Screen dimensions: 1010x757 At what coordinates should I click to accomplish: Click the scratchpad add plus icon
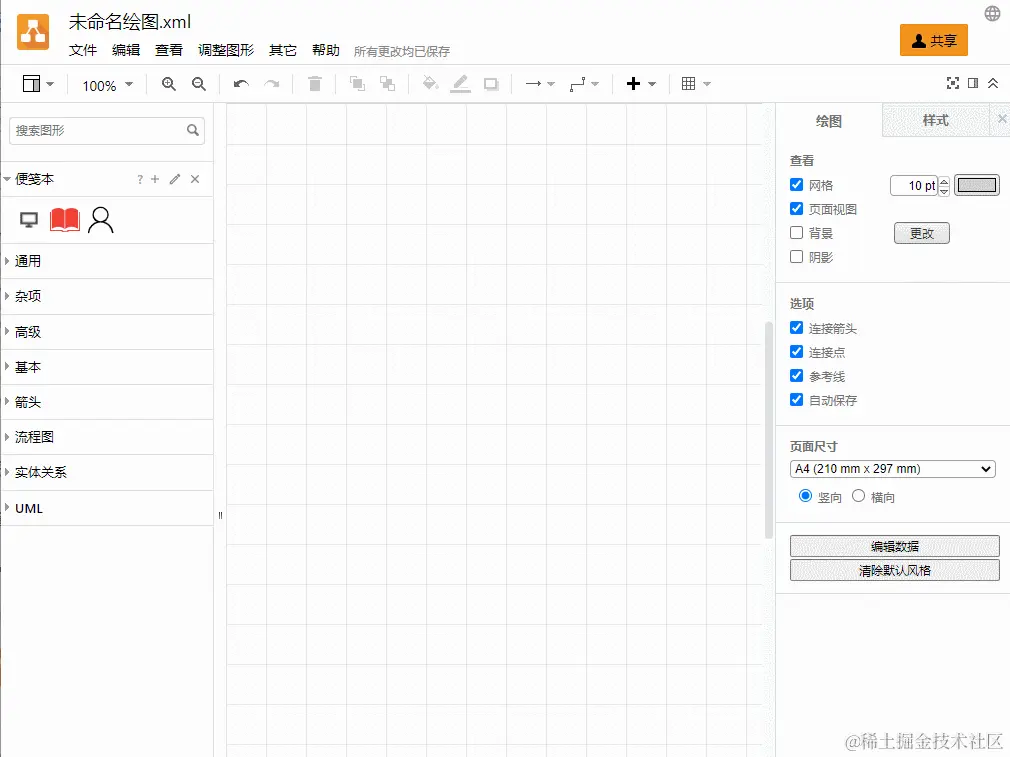tap(155, 179)
